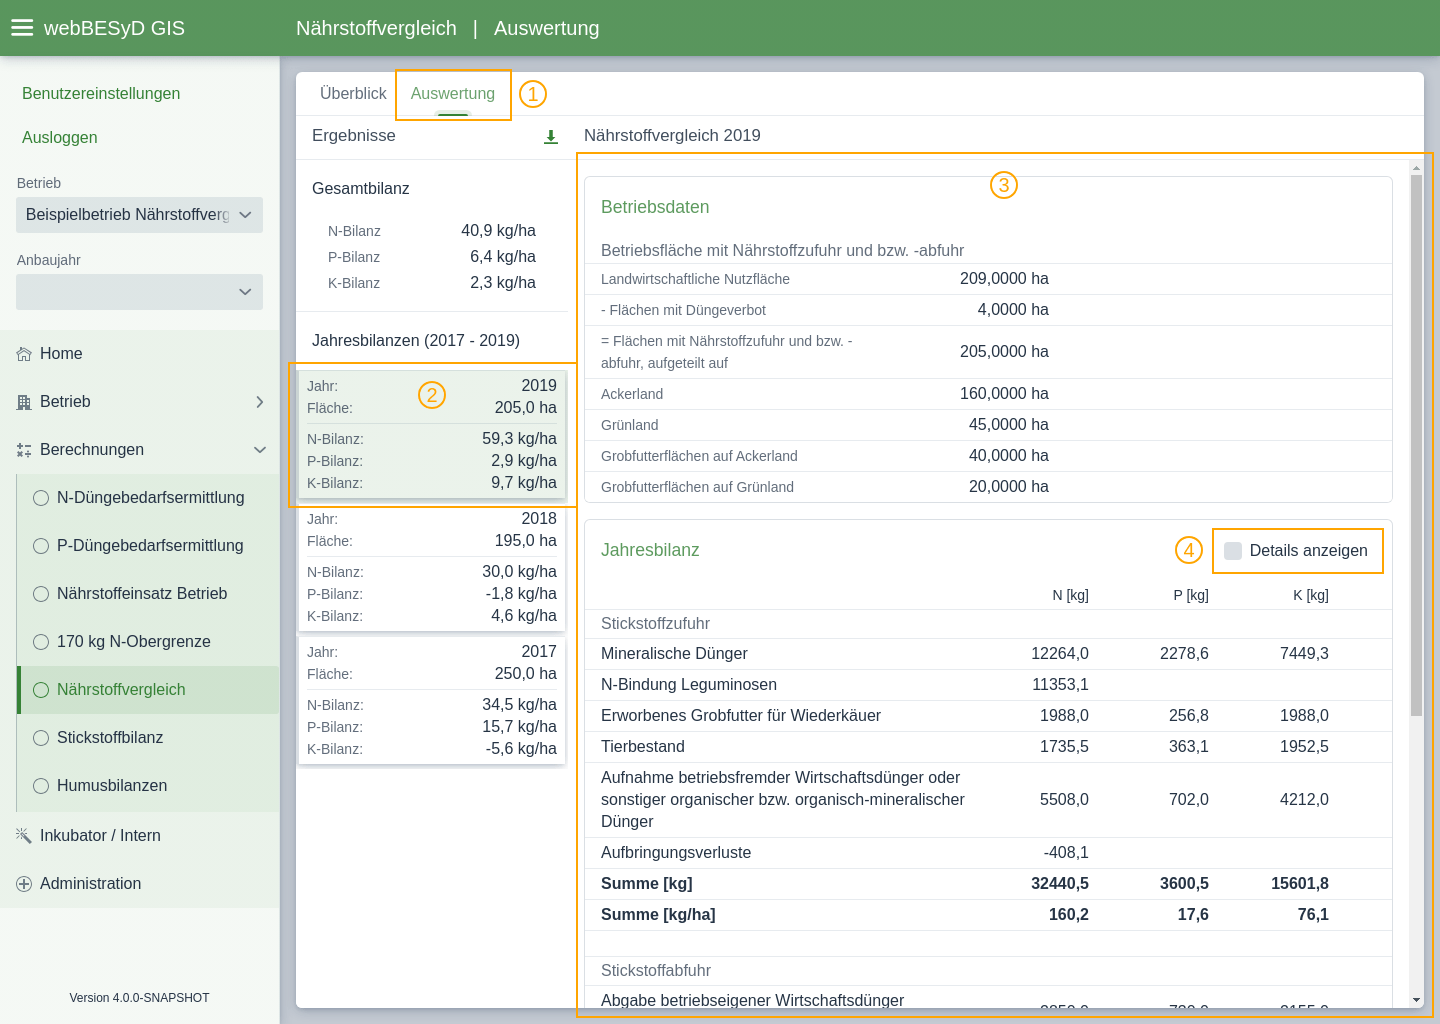Screen dimensions: 1440x1024
Task: Click the vertical scrollbar thumb
Action: (x=1416, y=445)
